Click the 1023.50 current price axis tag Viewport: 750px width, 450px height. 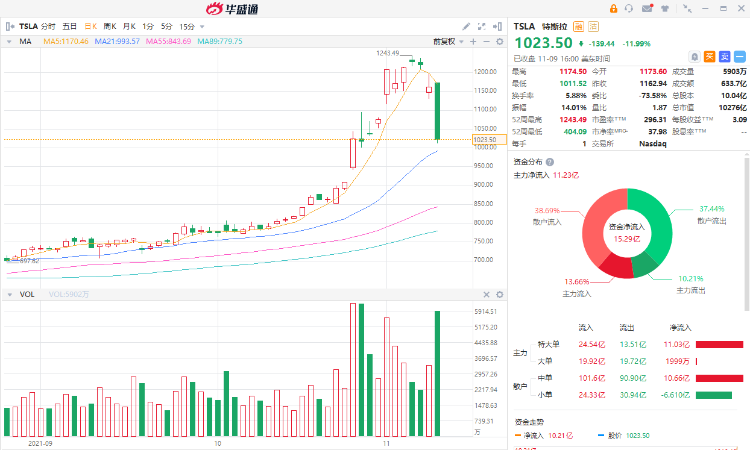[x=489, y=140]
